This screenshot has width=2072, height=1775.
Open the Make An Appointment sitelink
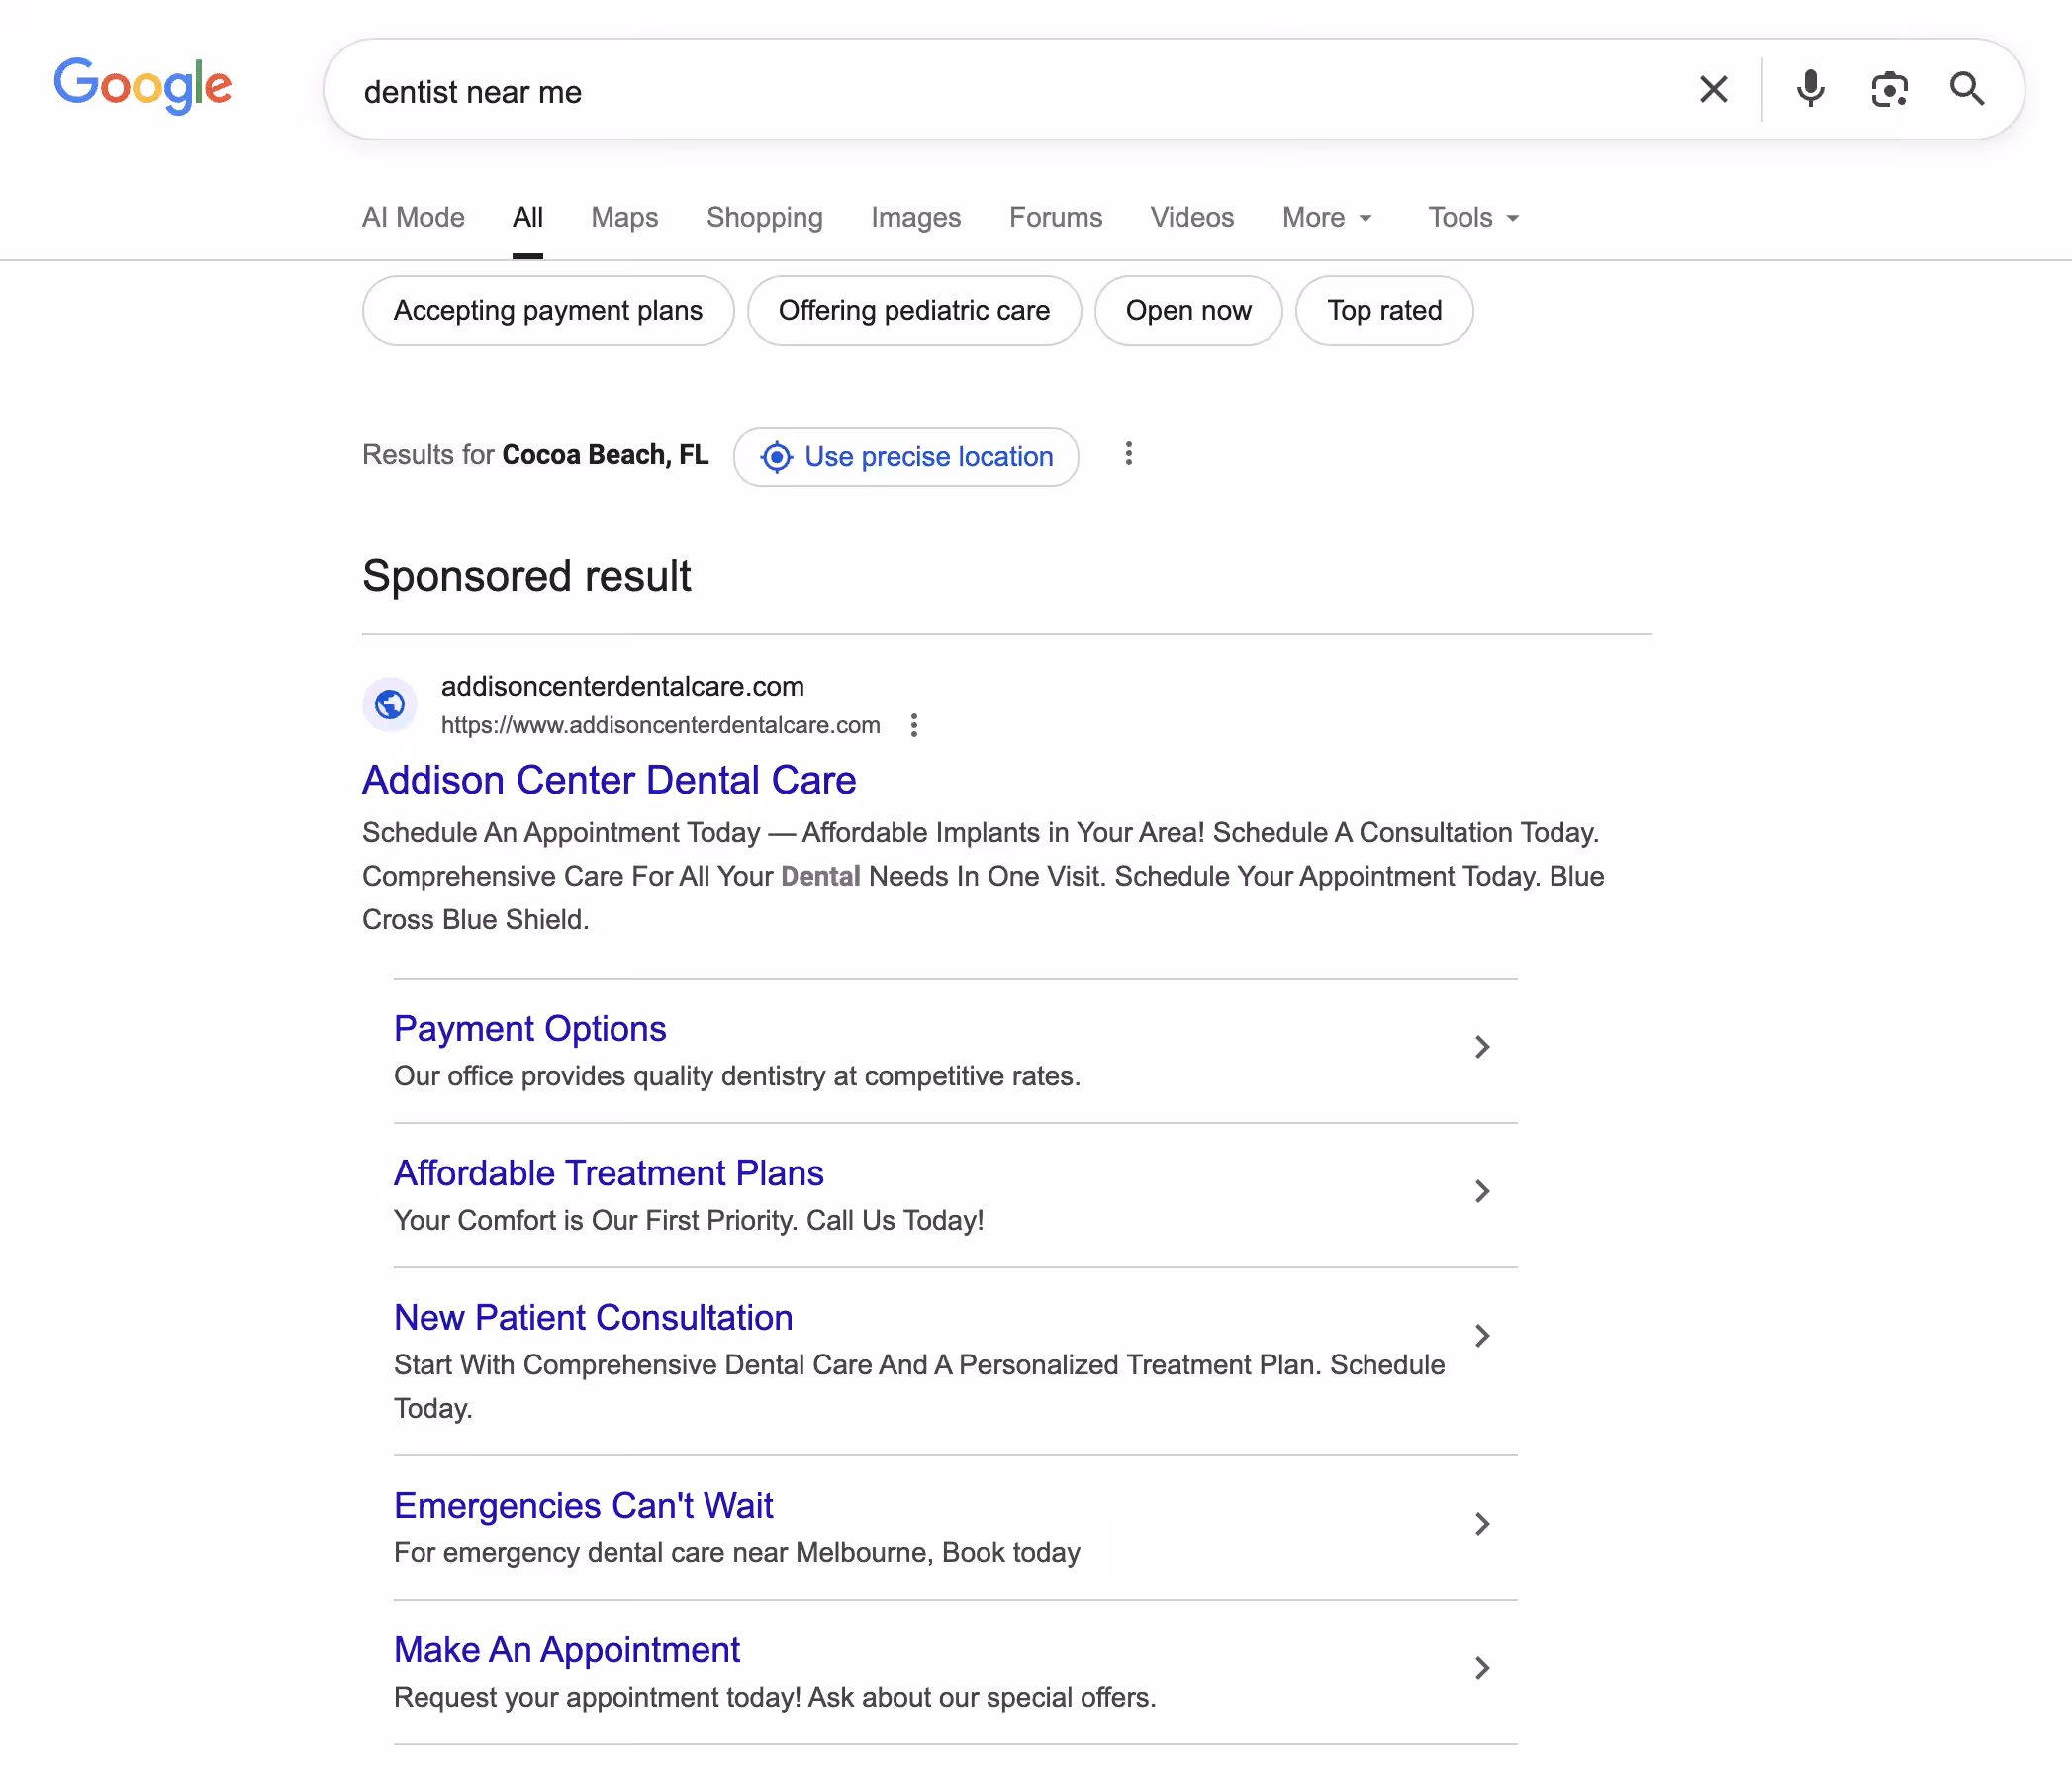[x=567, y=1650]
